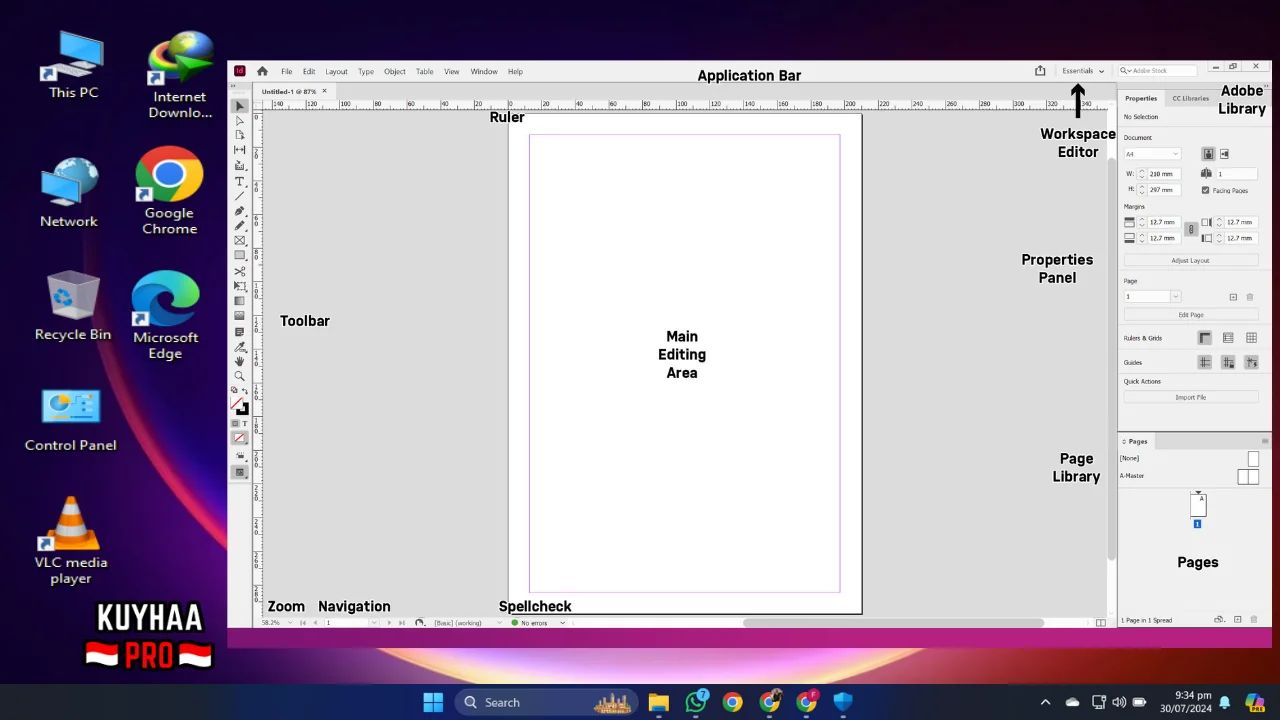1280x720 pixels.
Task: Select the Direct Selection tool
Action: [240, 120]
